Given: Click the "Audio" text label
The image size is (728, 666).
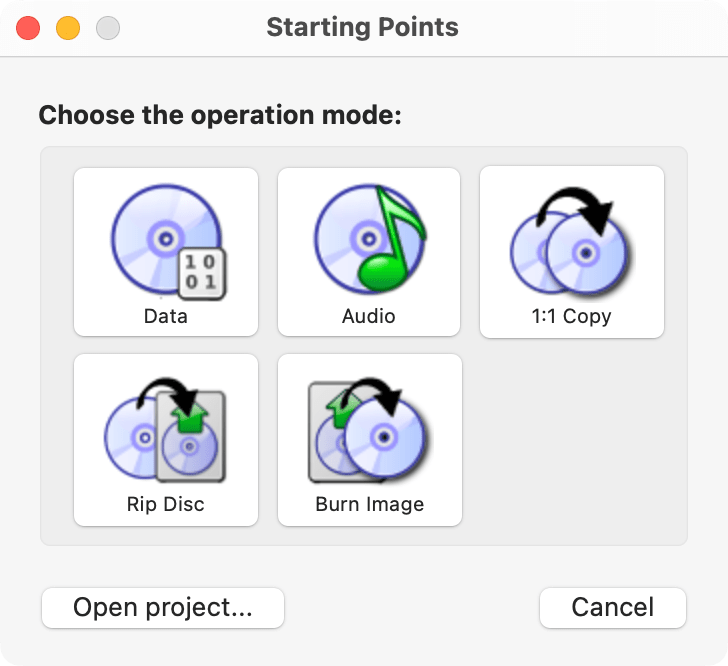Looking at the screenshot, I should 369,317.
